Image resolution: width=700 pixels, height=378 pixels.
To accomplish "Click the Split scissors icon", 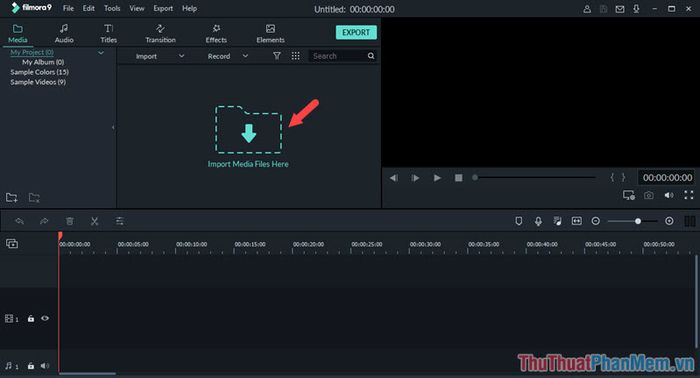I will (94, 221).
